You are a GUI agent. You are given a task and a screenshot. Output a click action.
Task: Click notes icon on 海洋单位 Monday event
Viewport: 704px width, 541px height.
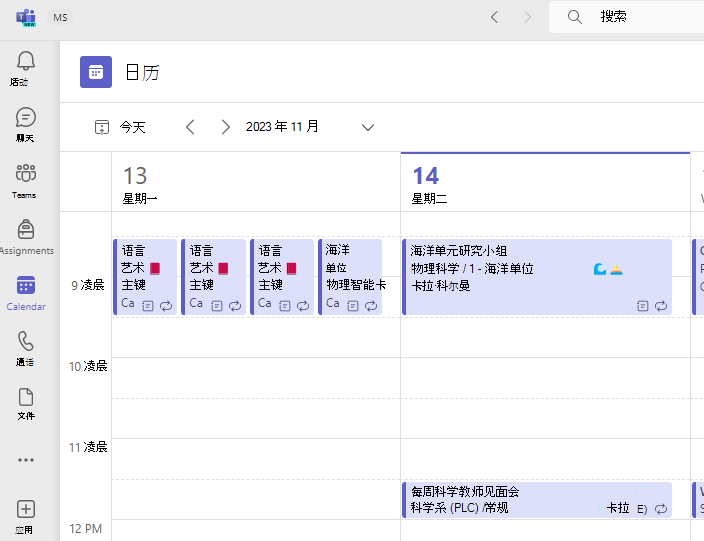[x=353, y=306]
